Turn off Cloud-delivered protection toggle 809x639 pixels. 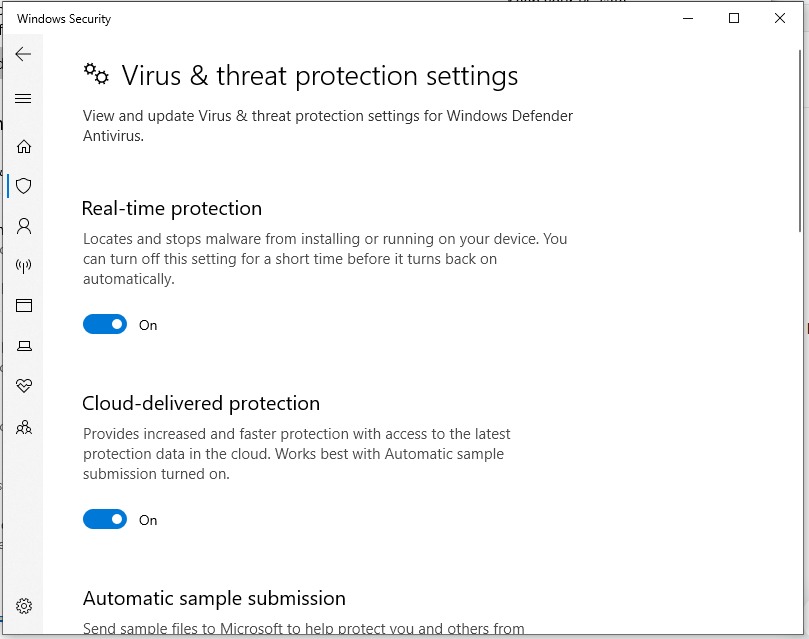pyautogui.click(x=105, y=520)
